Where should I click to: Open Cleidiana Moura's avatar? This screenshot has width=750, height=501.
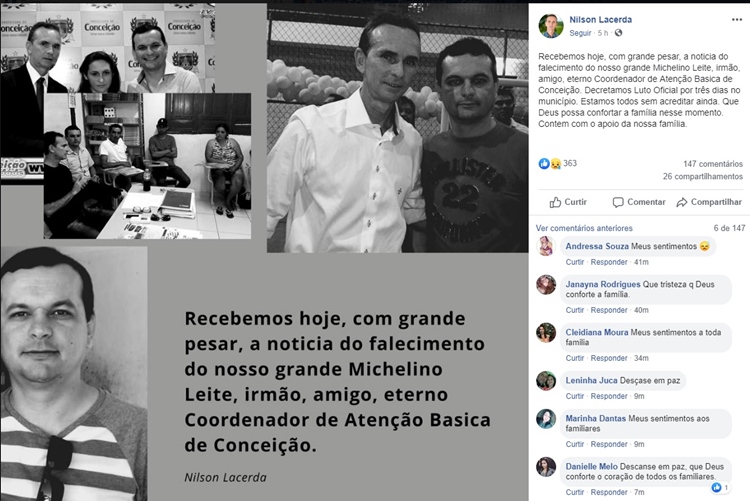tap(546, 333)
